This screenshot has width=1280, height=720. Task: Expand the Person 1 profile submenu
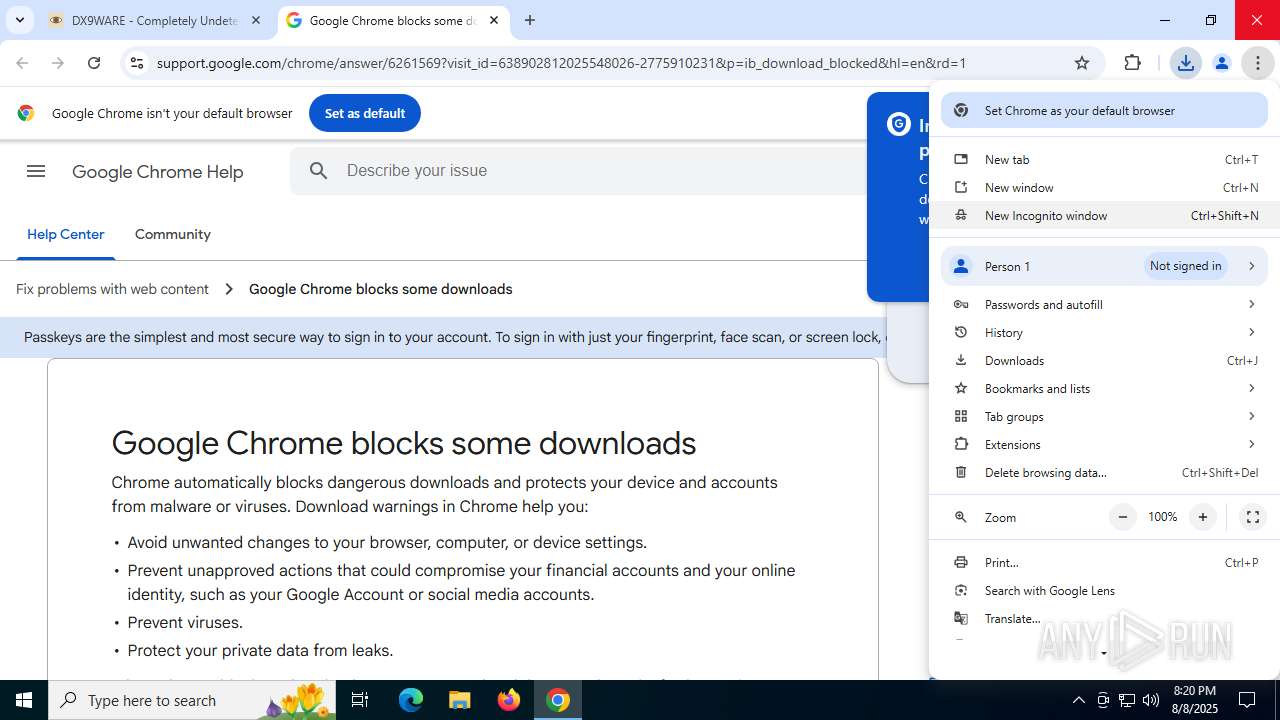(x=1104, y=266)
